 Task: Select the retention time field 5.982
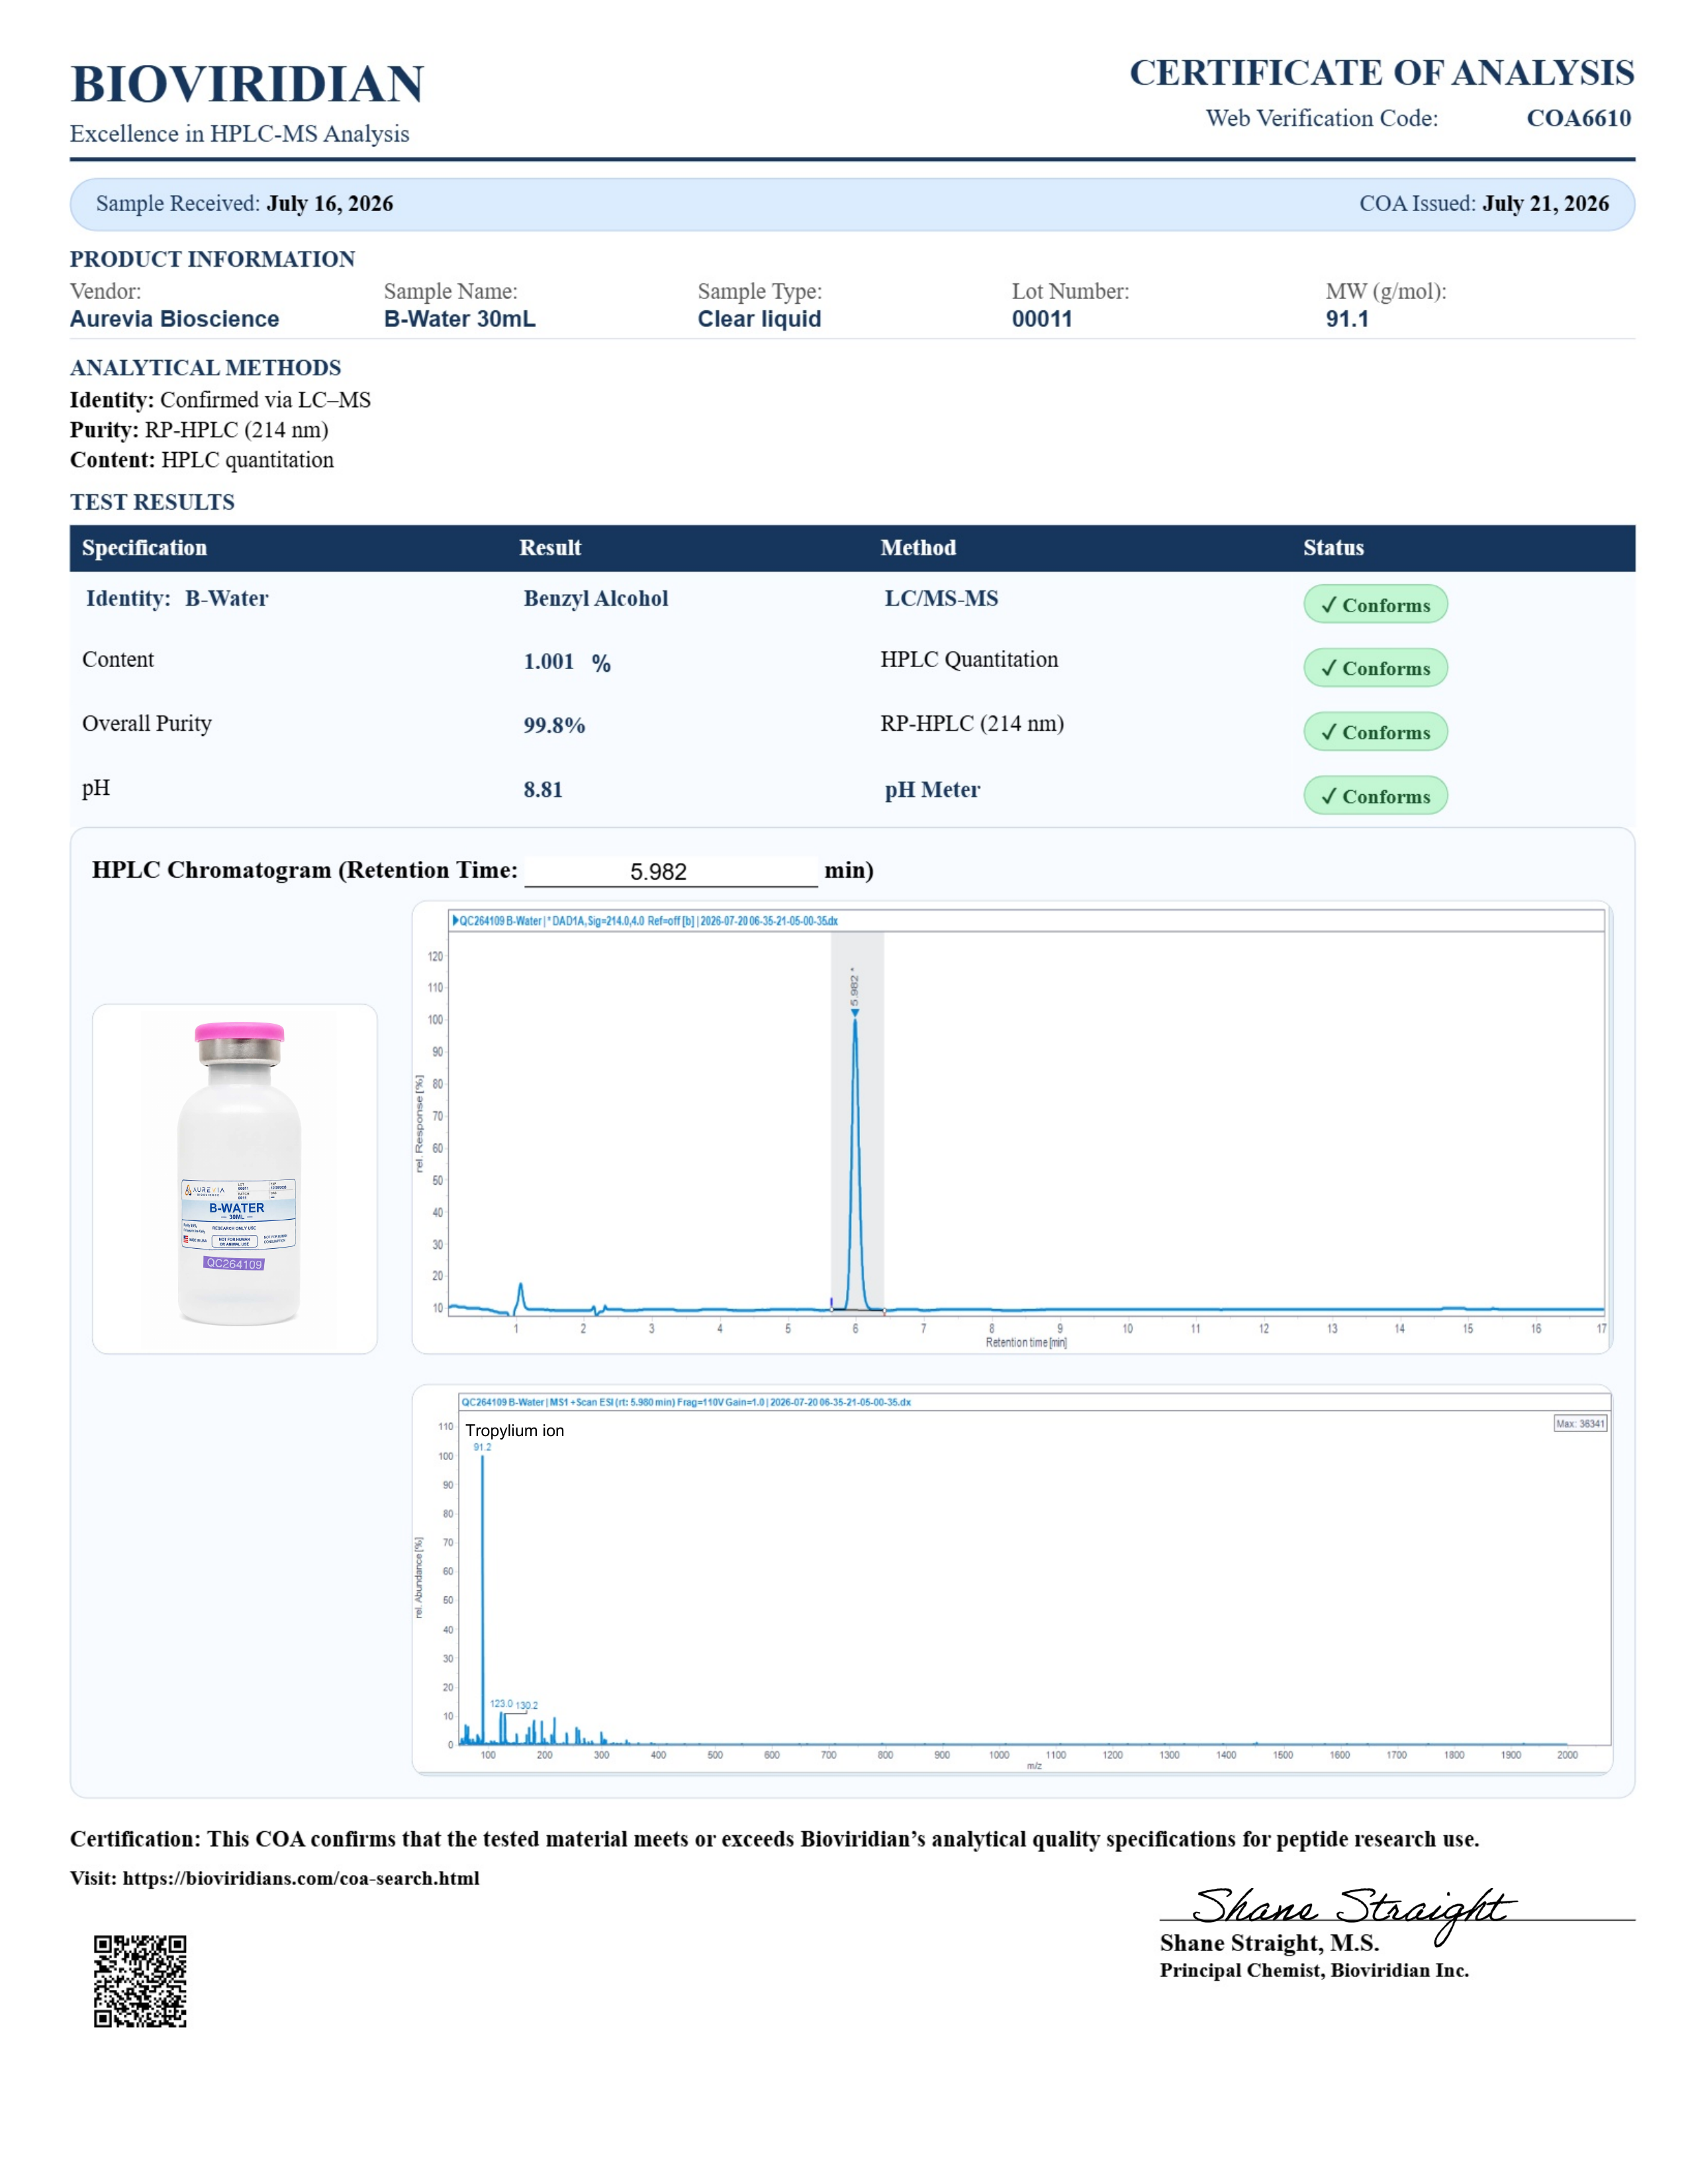[x=670, y=871]
